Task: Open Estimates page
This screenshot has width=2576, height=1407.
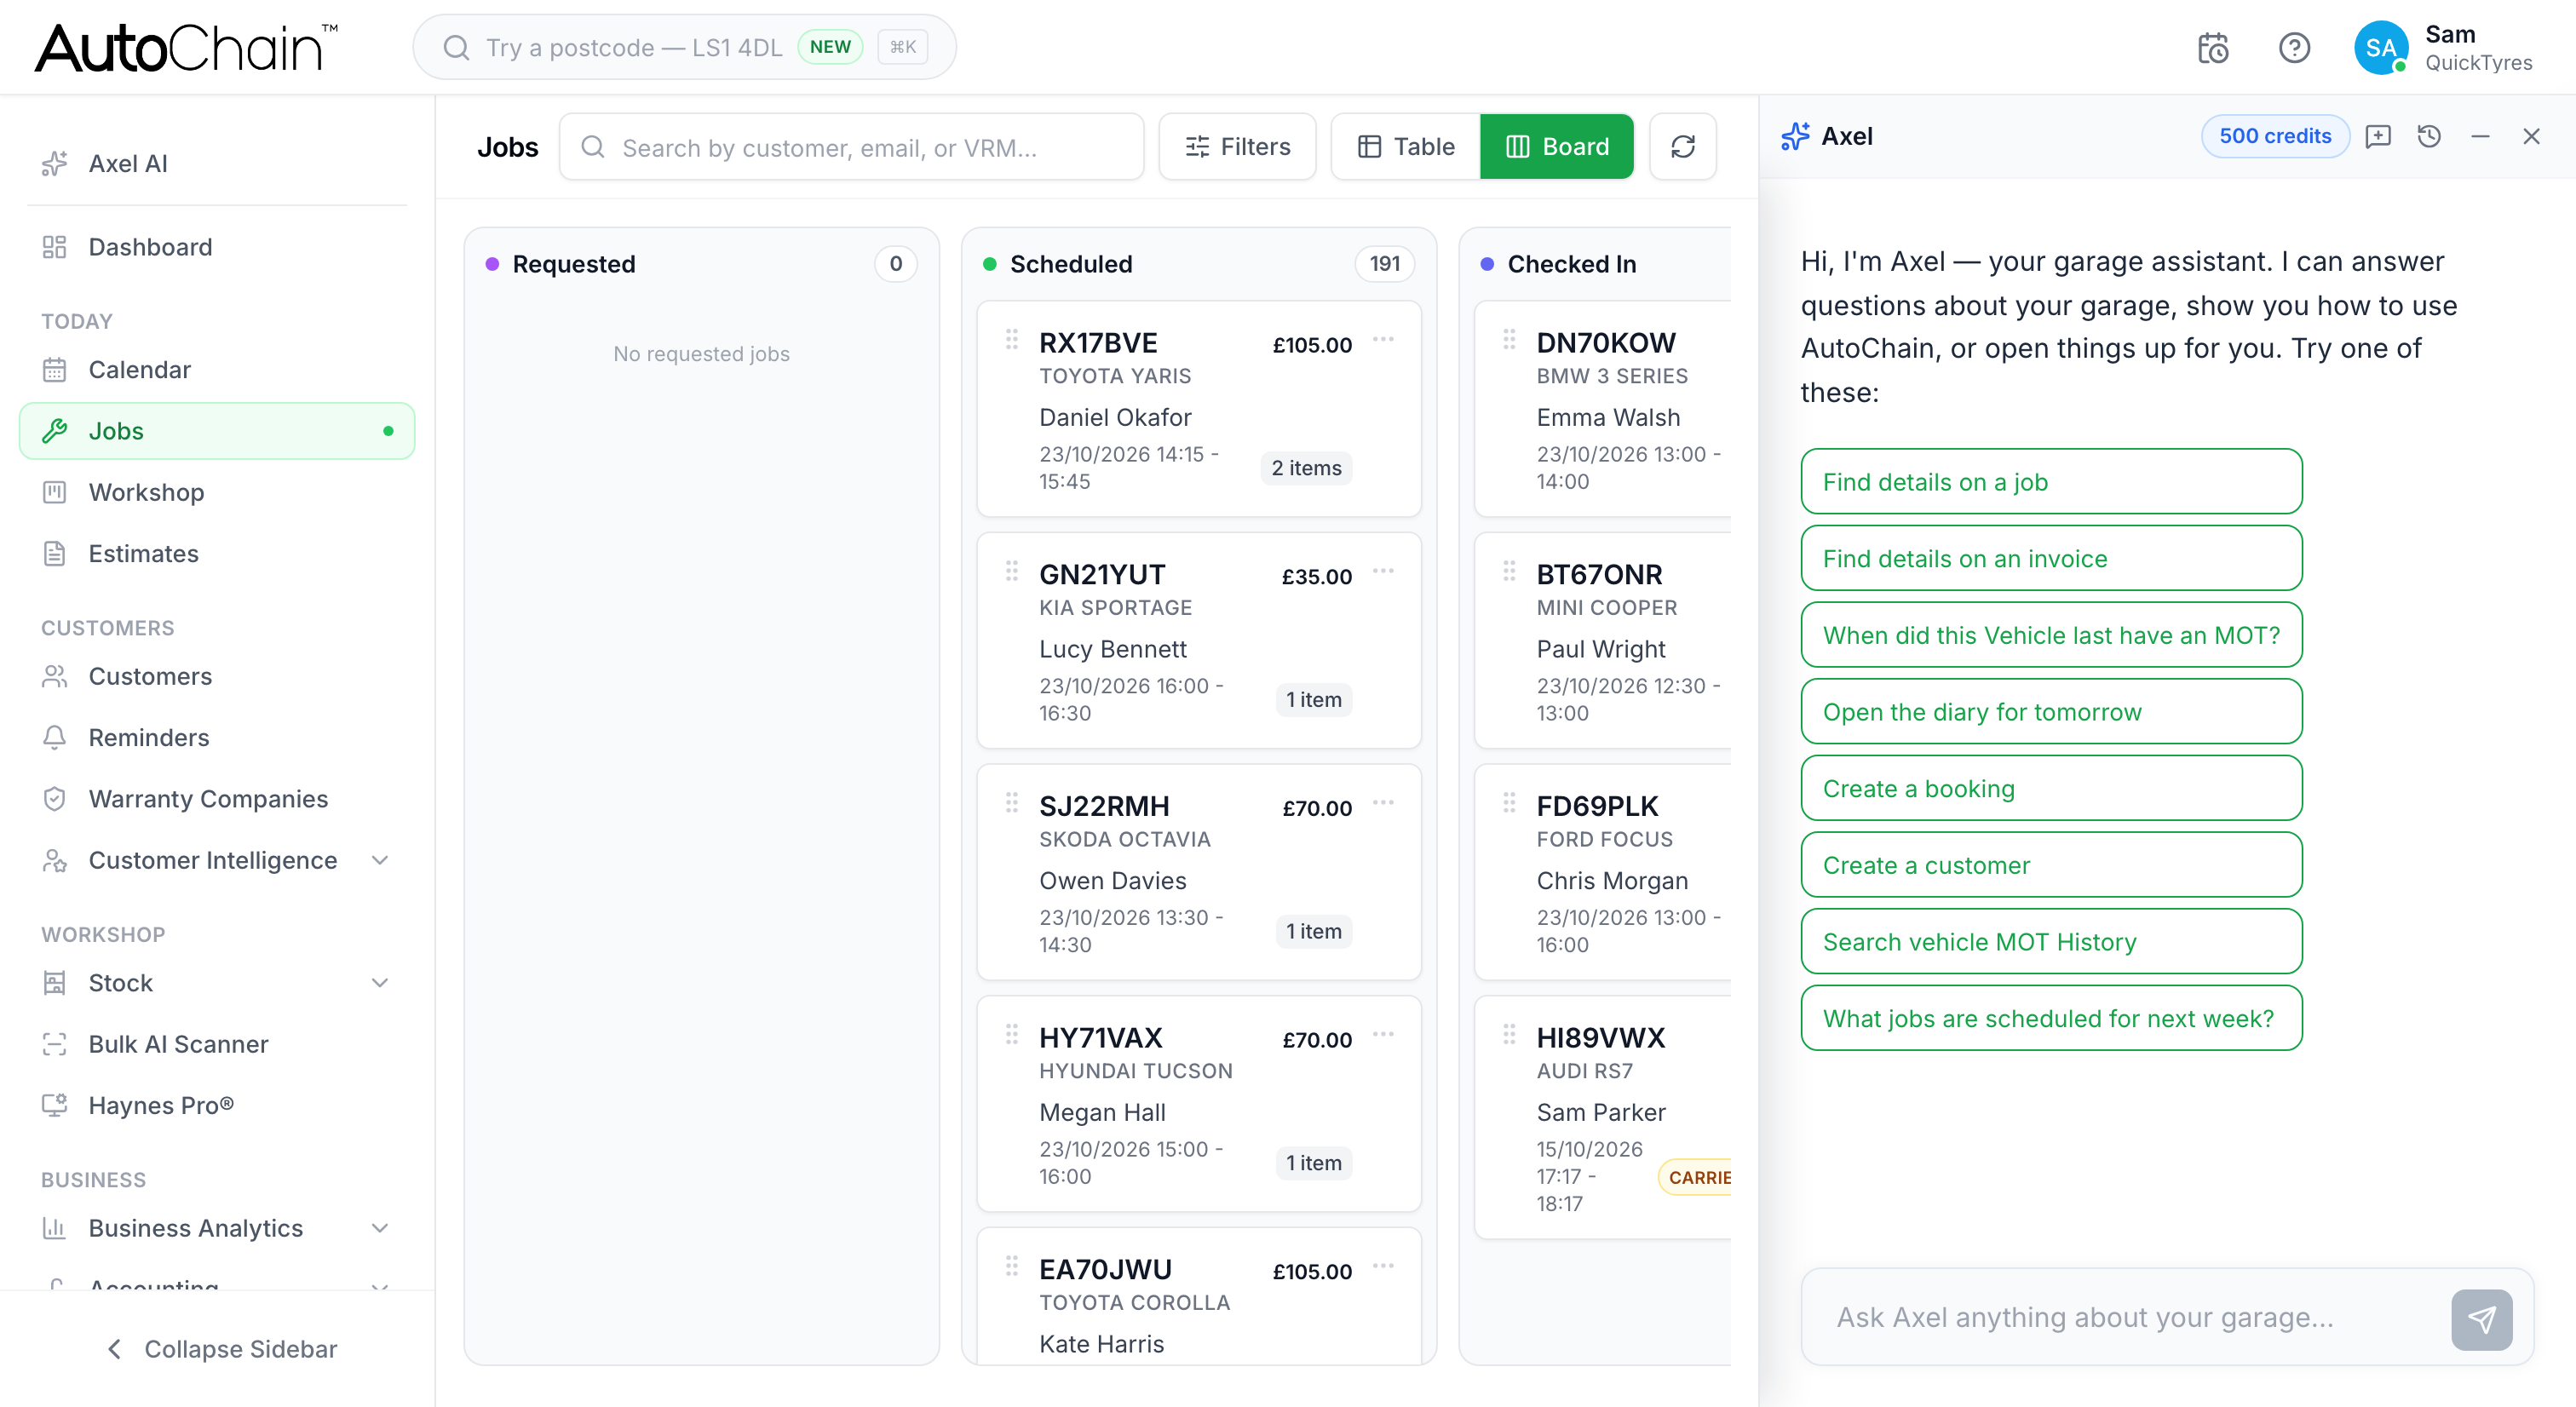Action: 217,554
